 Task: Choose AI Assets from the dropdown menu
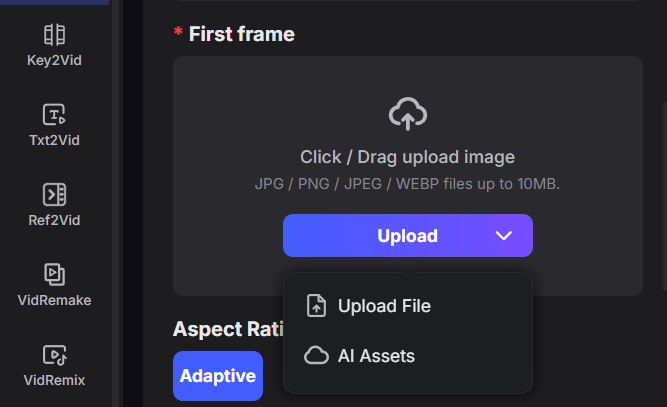[x=376, y=356]
